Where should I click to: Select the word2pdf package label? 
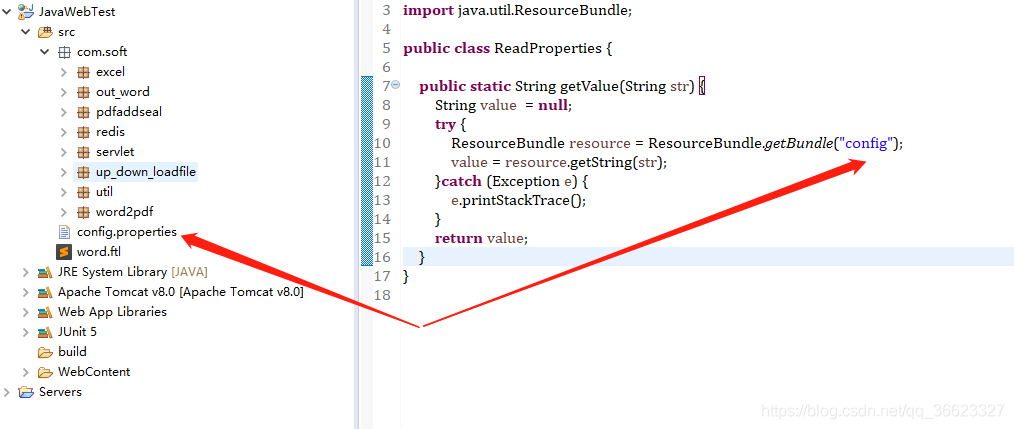click(x=125, y=212)
